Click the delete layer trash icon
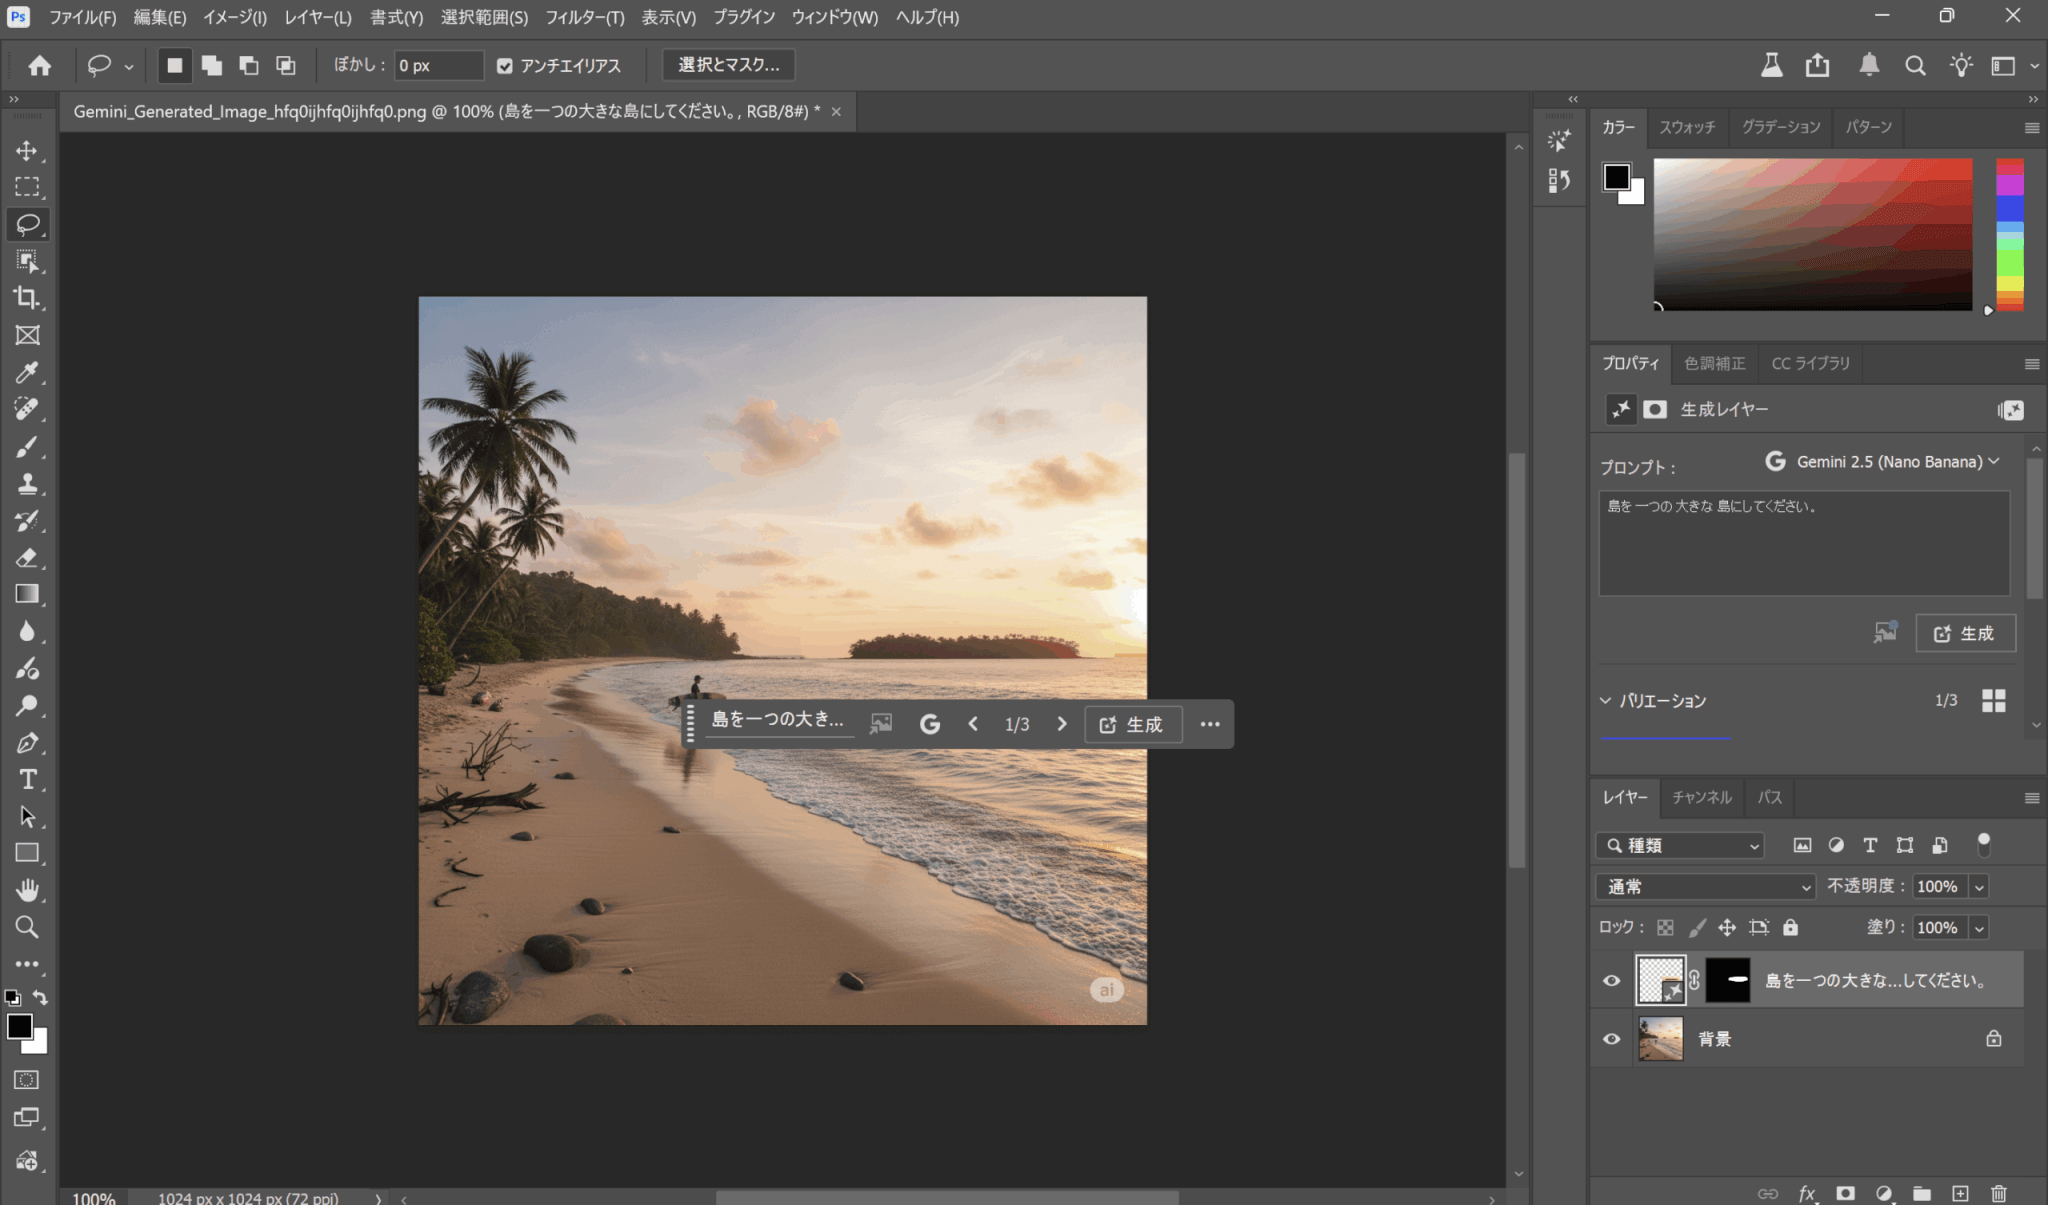 pyautogui.click(x=1998, y=1193)
